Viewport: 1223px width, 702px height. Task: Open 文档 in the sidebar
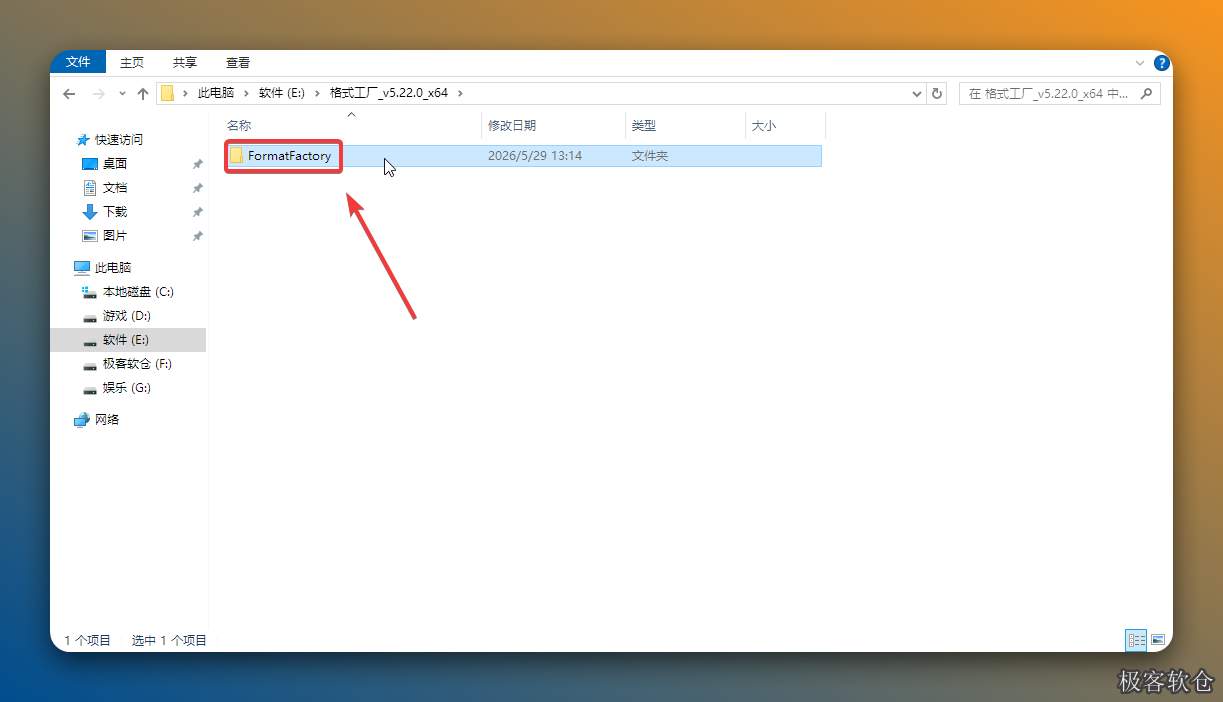(x=115, y=188)
